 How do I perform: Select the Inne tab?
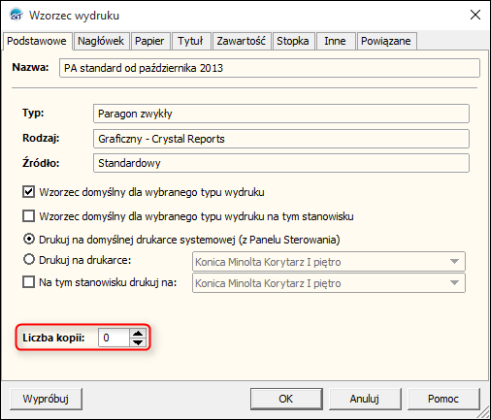pyautogui.click(x=335, y=41)
